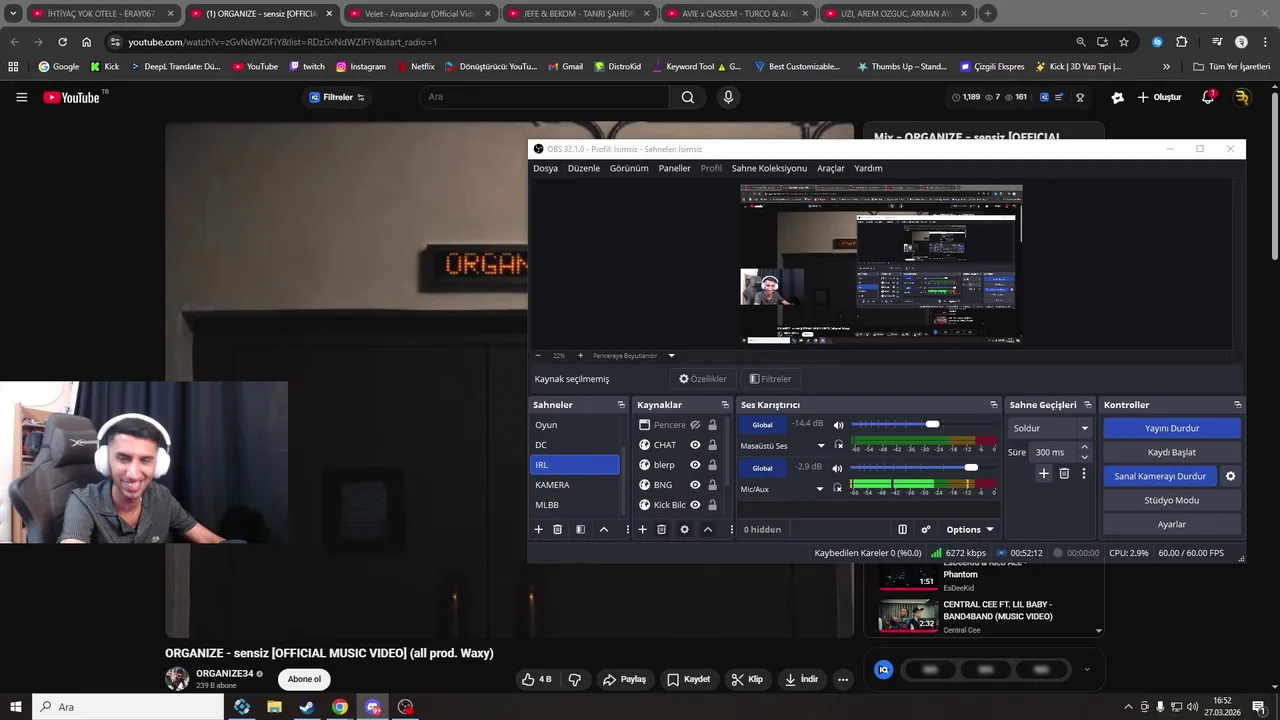Zoom out OBS preview minus icon
This screenshot has width=1280, height=720.
(538, 355)
